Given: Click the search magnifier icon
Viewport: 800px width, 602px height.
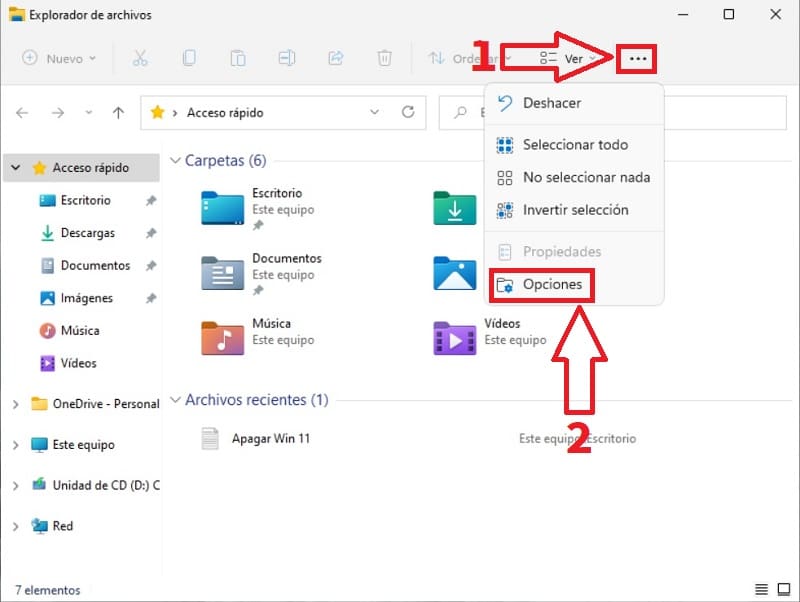Looking at the screenshot, I should tap(460, 112).
